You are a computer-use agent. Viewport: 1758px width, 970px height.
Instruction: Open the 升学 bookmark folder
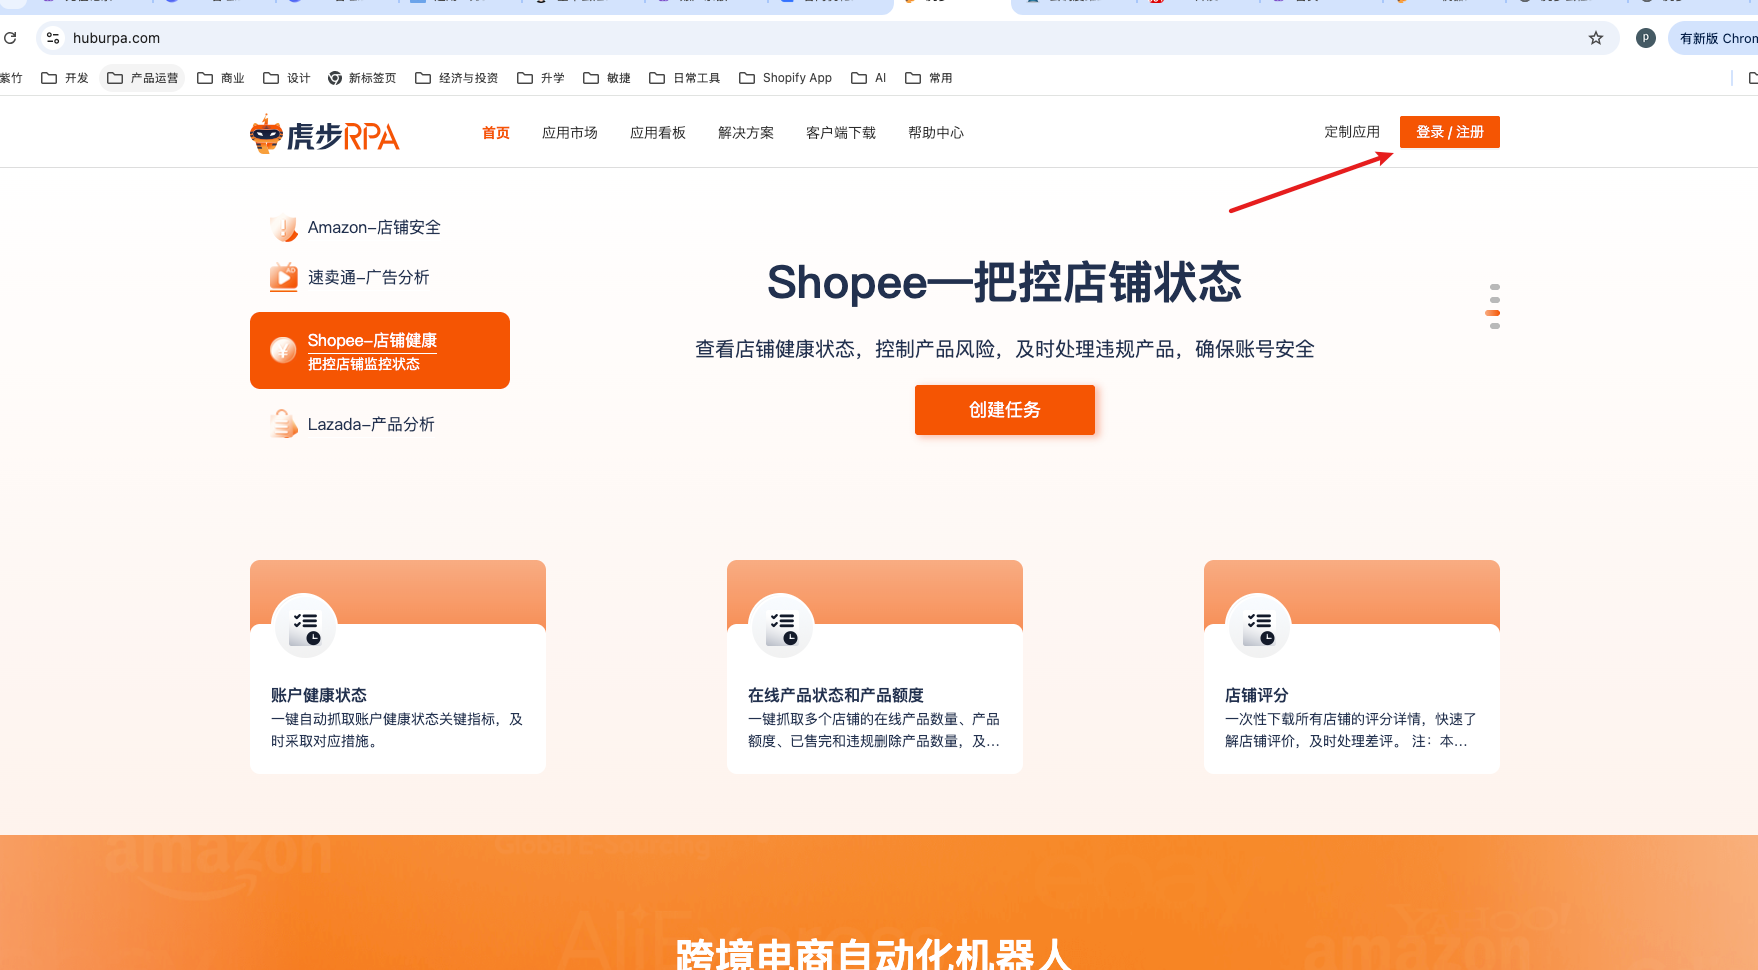click(541, 78)
